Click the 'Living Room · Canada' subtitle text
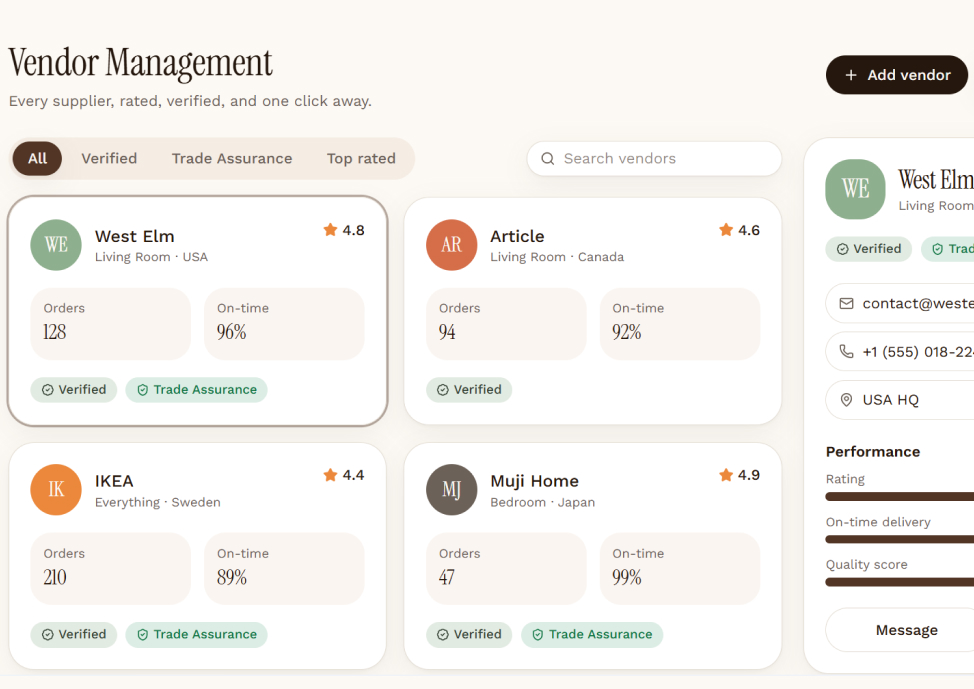Image resolution: width=974 pixels, height=689 pixels. [x=557, y=257]
